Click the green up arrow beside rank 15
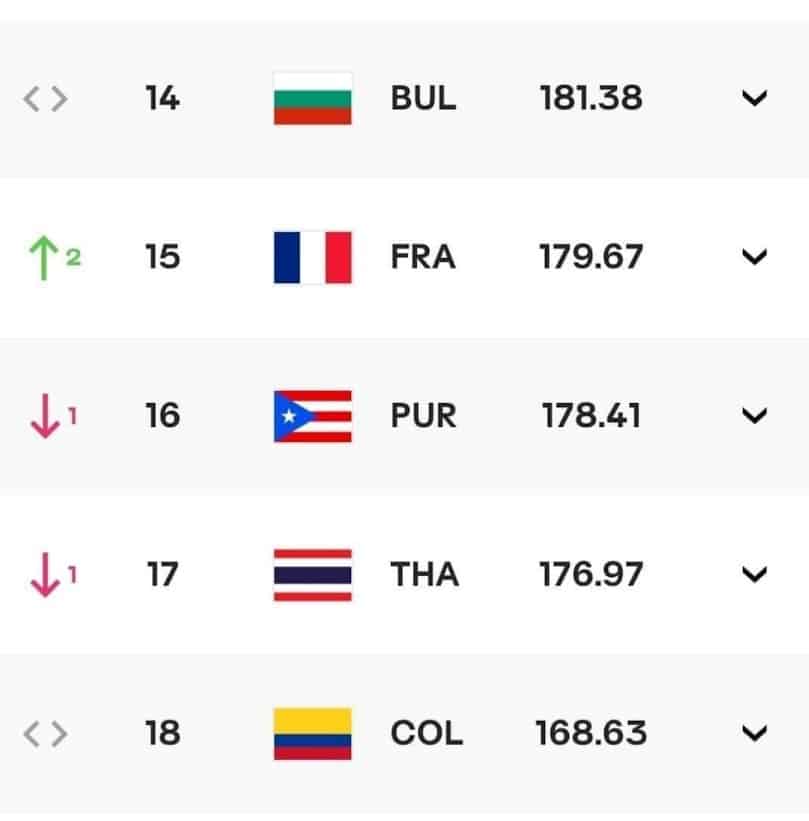The width and height of the screenshot is (809, 821). [43, 258]
